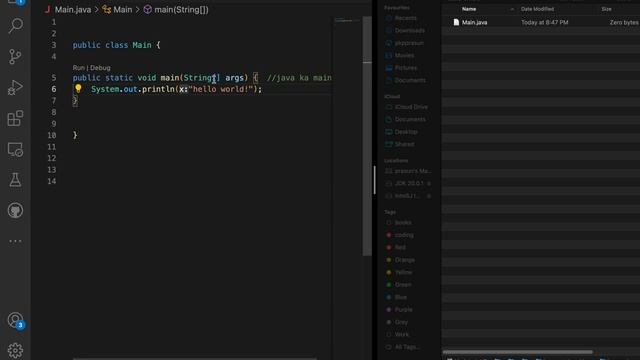The height and width of the screenshot is (360, 640).
Task: Open All Tags… in the Finder sidebar
Action: [x=407, y=347]
